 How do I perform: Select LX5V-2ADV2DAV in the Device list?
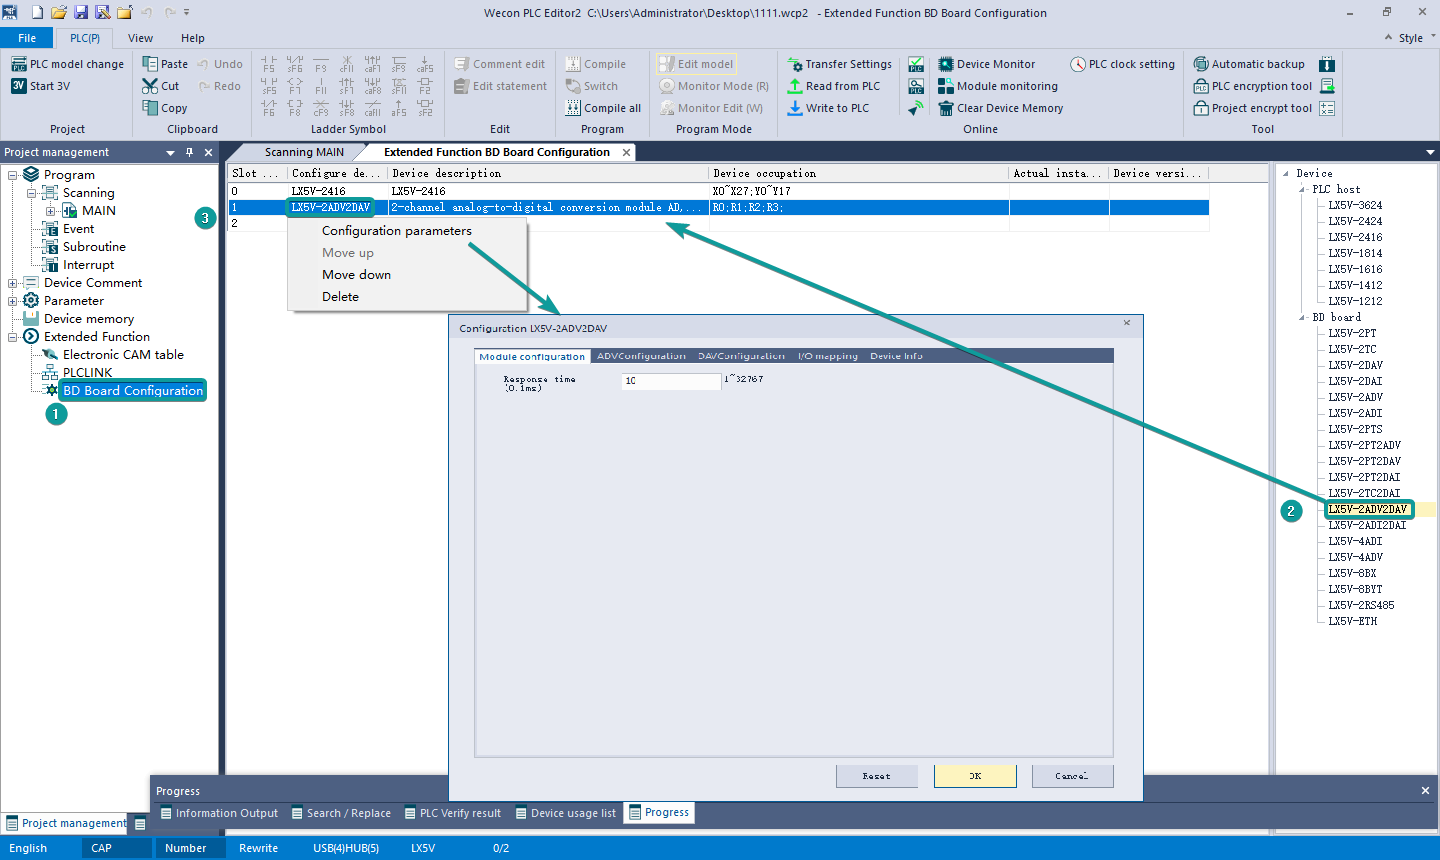1367,509
